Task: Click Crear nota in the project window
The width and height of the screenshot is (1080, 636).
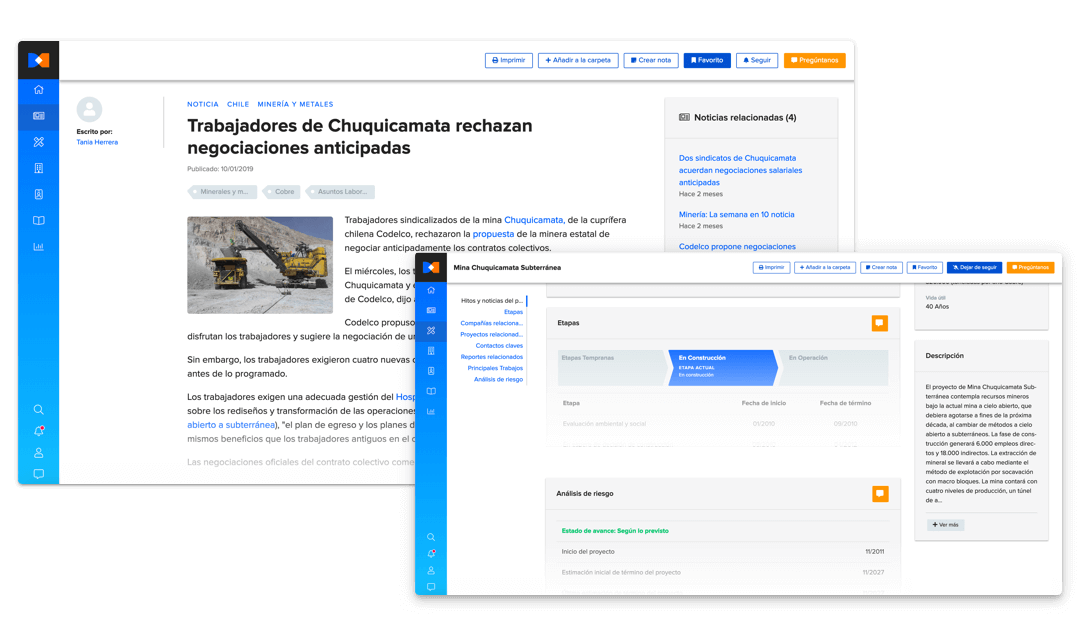Action: click(x=882, y=267)
